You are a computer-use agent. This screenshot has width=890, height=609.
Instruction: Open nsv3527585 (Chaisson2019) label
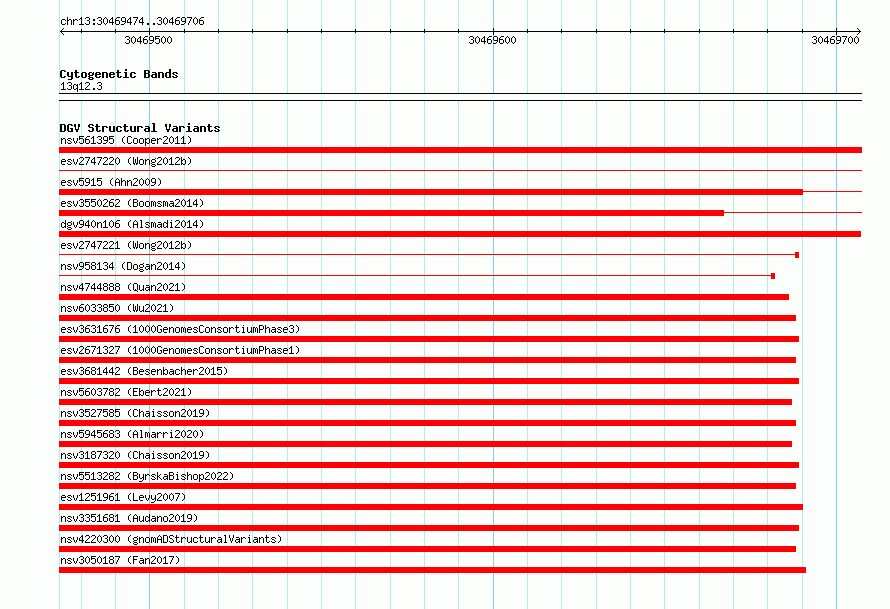(x=135, y=413)
